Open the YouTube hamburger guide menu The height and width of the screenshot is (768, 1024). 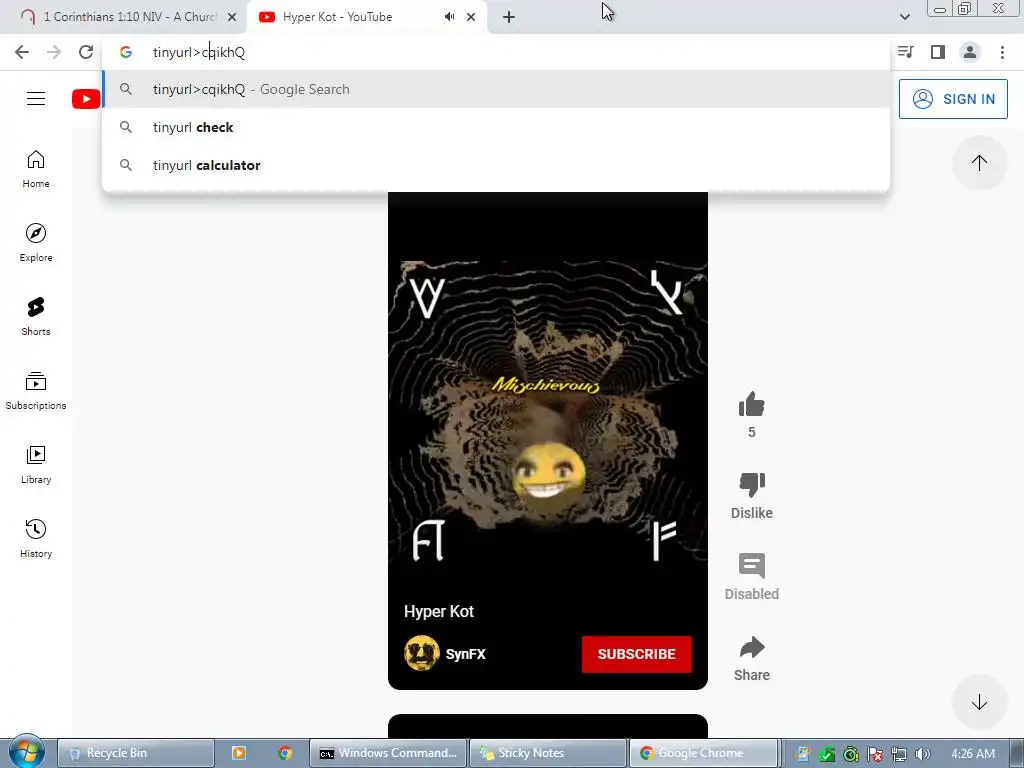pos(36,99)
